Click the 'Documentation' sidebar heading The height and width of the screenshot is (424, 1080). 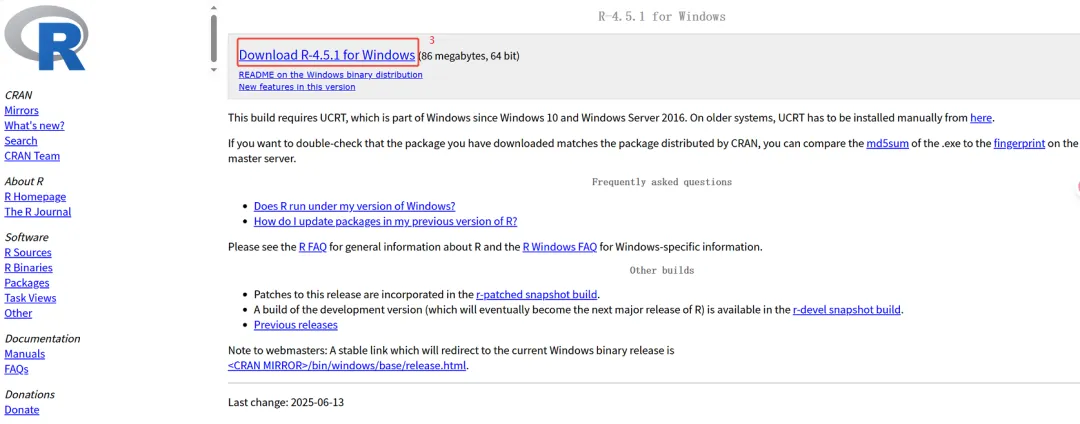pyautogui.click(x=42, y=339)
